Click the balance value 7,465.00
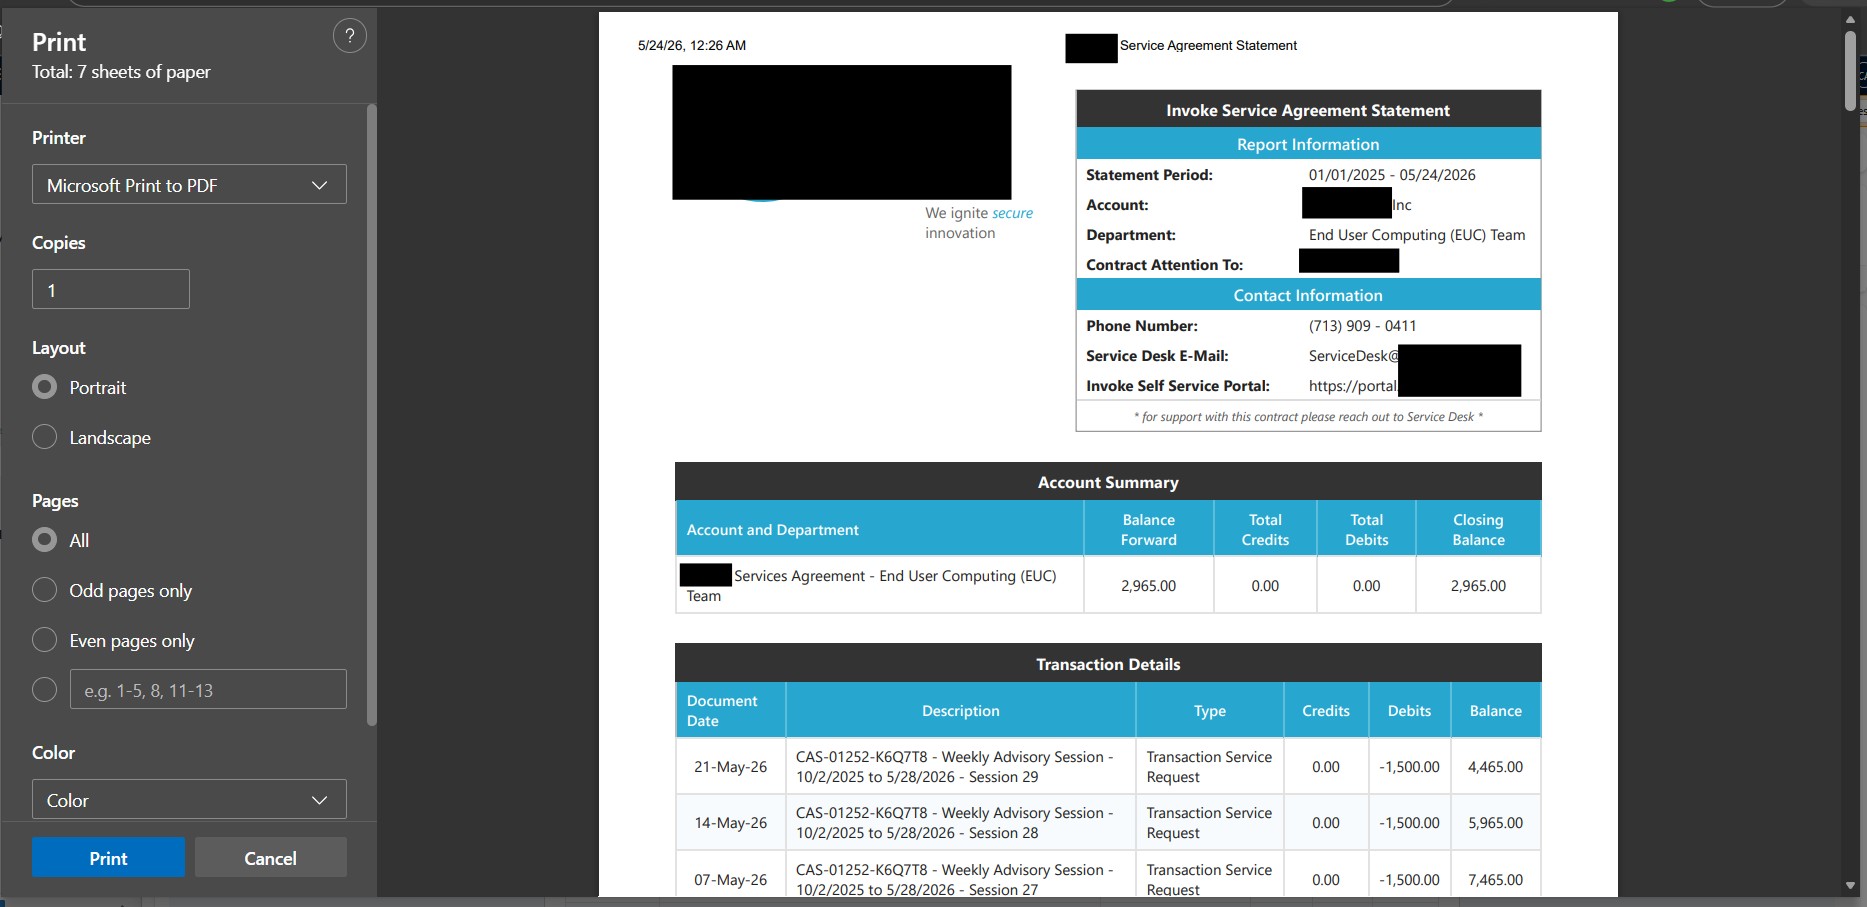Image resolution: width=1867 pixels, height=907 pixels. tap(1495, 880)
